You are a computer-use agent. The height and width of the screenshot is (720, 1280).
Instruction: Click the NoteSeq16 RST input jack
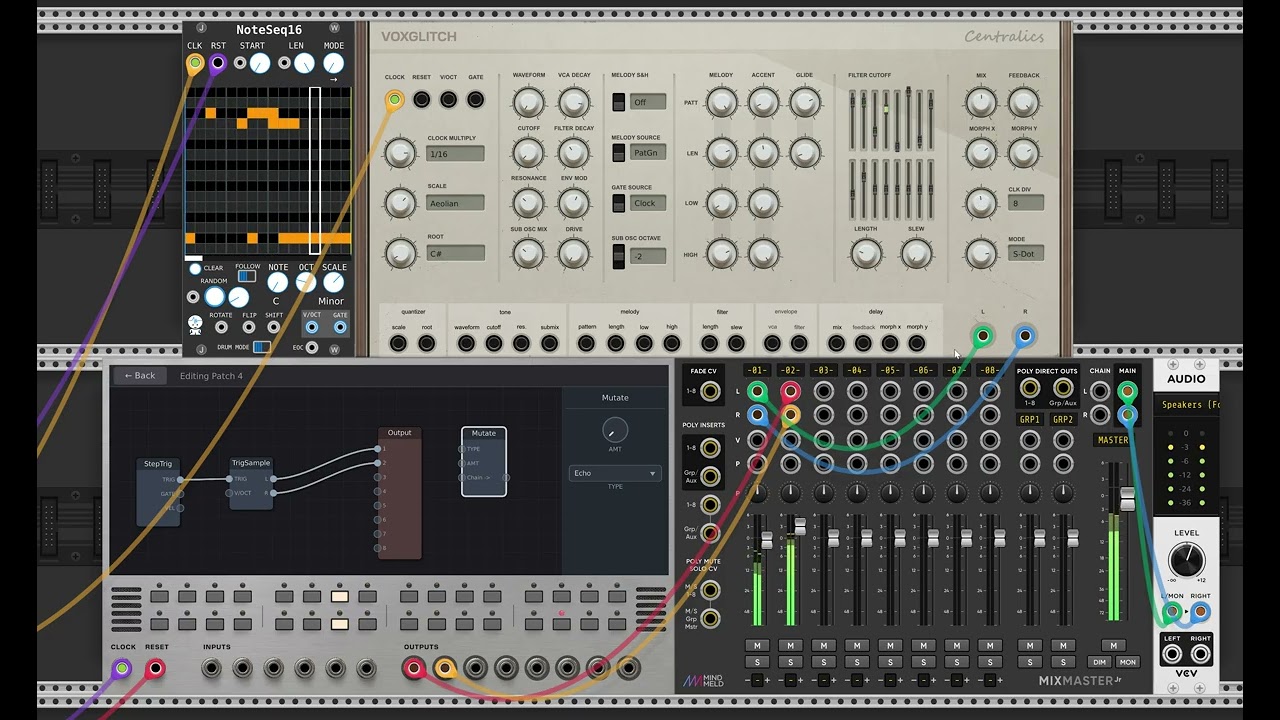tap(217, 63)
